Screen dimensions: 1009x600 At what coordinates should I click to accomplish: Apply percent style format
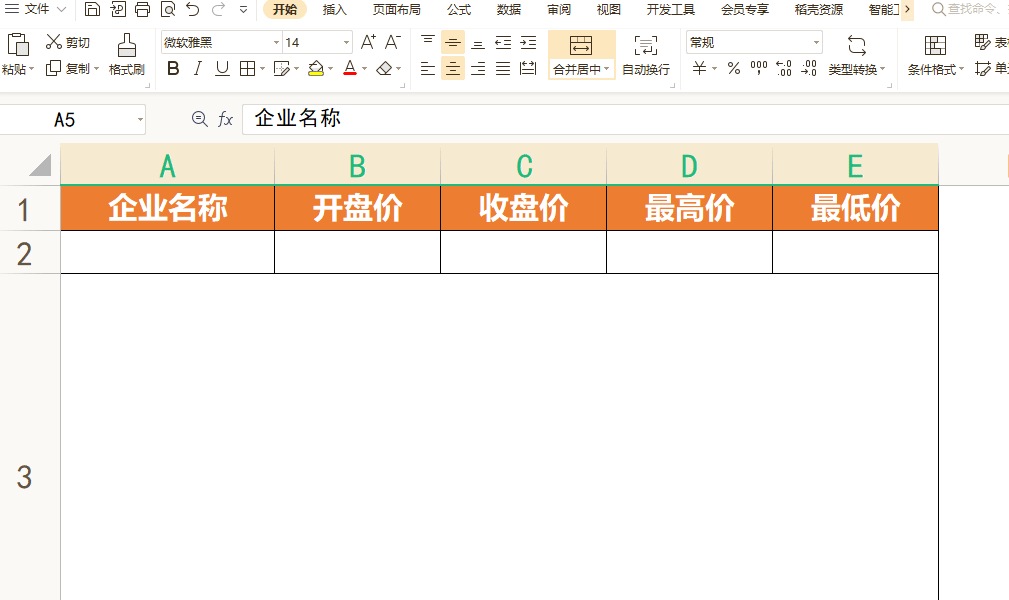734,68
